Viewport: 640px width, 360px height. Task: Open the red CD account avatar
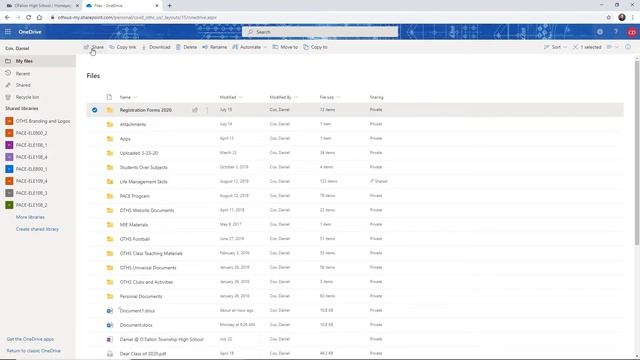tap(631, 32)
